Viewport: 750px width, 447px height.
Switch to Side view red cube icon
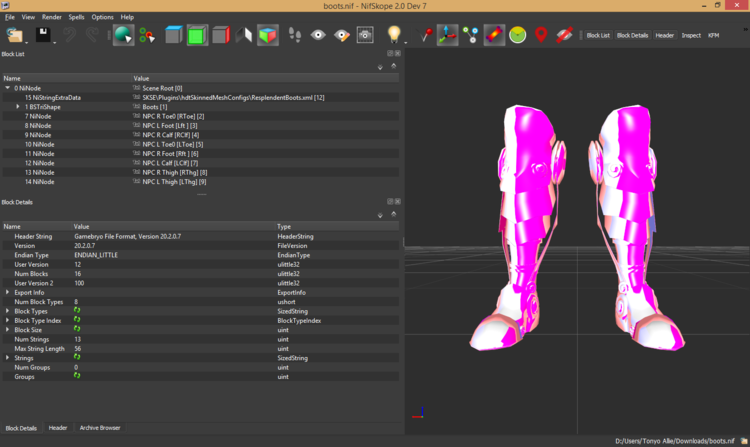(x=221, y=35)
